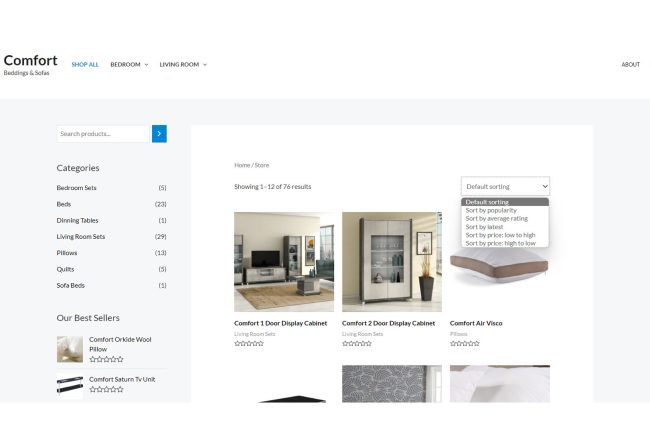
Task: Open Comfort Orkide Wool Pillow thumbnail
Action: tap(70, 349)
